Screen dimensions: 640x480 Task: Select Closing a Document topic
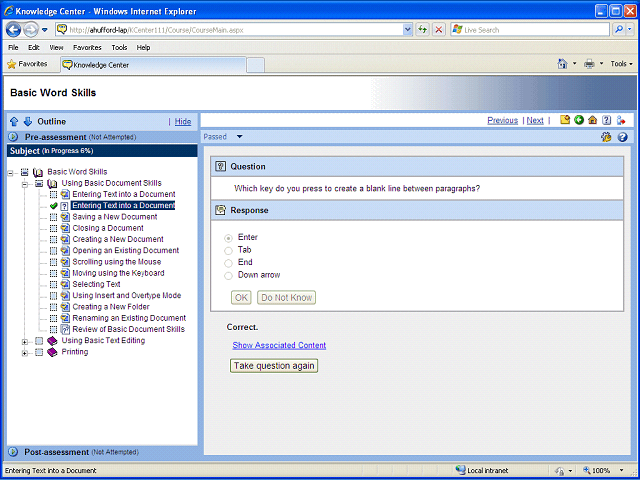[x=108, y=228]
